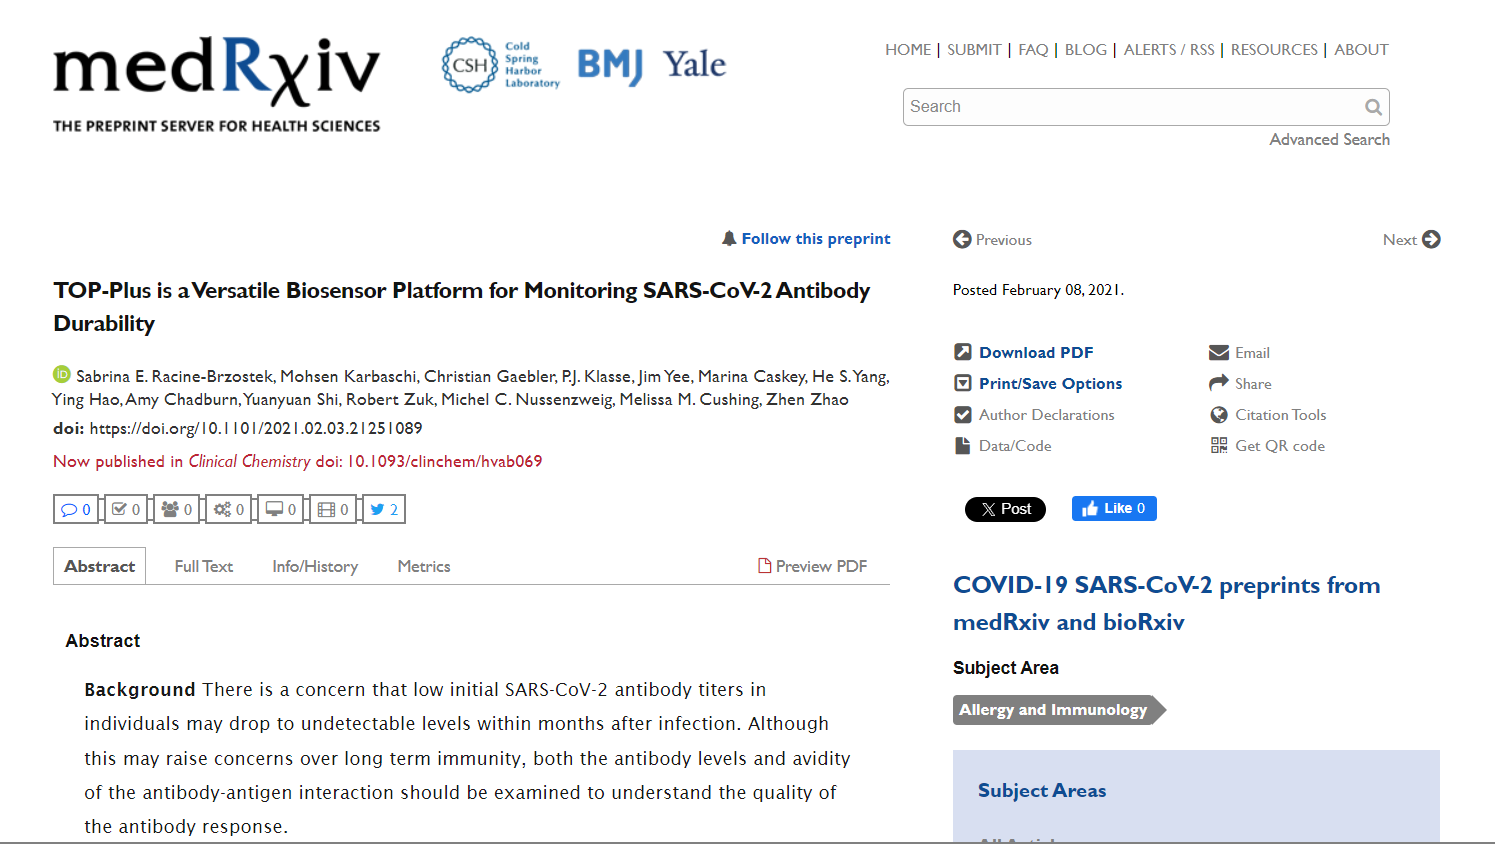Open the Share options
This screenshot has height=844, width=1495.
[1252, 384]
